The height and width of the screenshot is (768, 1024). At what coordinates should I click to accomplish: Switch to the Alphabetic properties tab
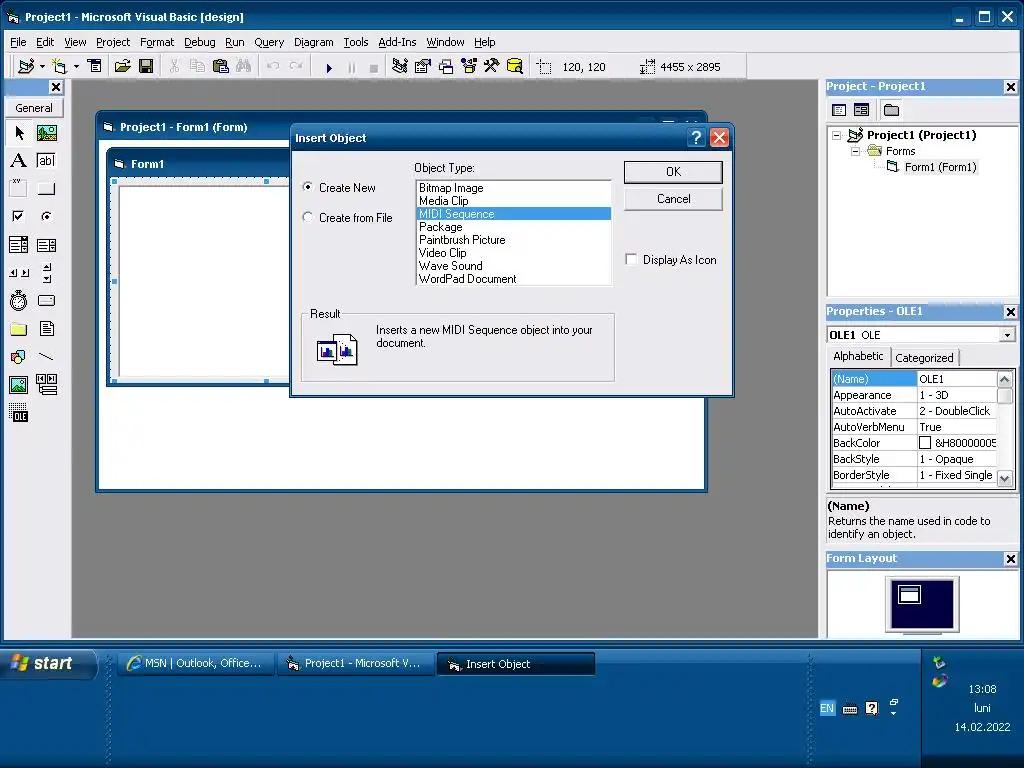(x=858, y=356)
